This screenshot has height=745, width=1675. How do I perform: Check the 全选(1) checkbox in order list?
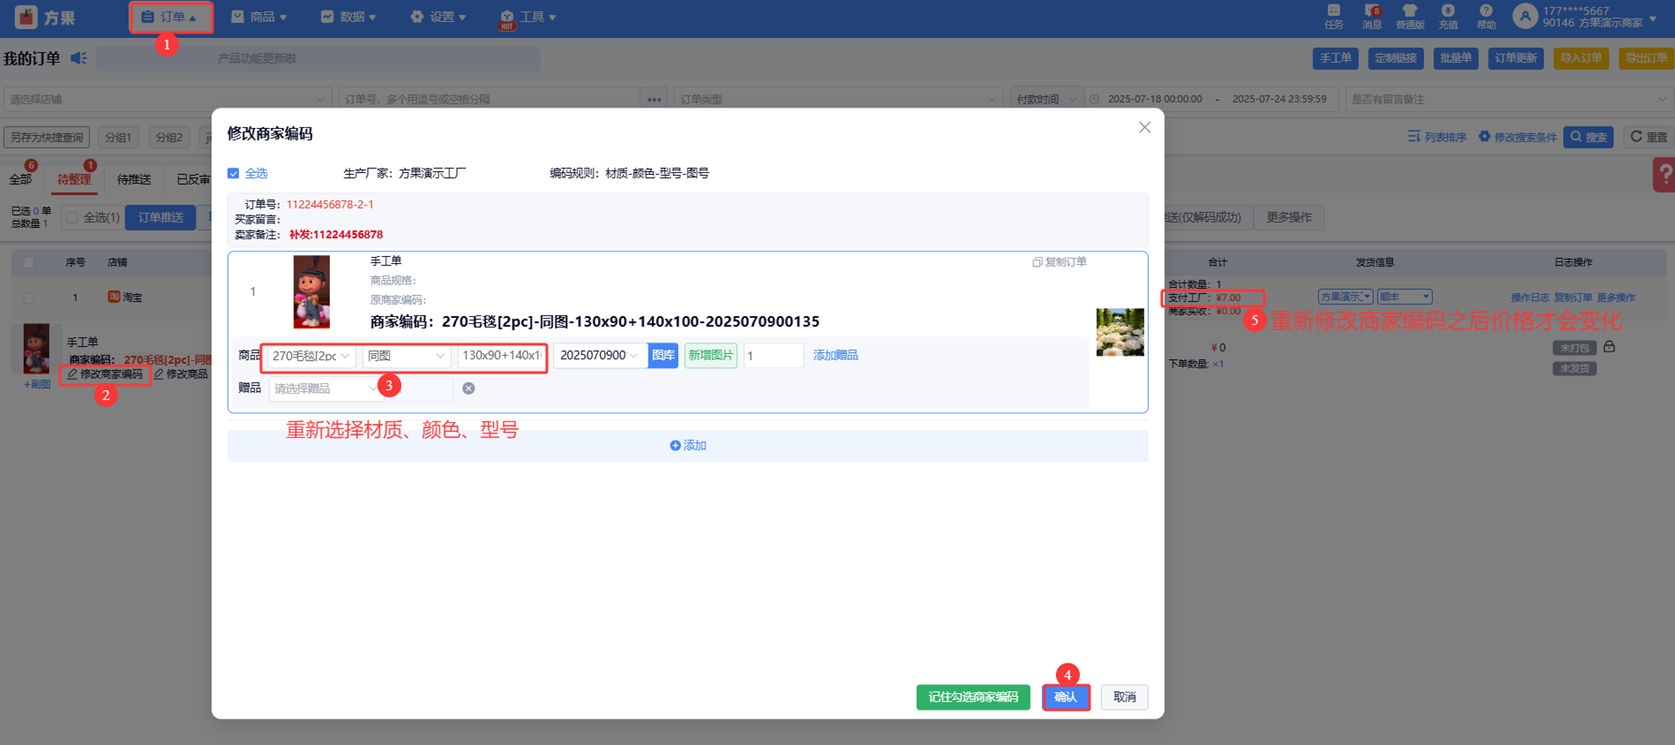[72, 217]
